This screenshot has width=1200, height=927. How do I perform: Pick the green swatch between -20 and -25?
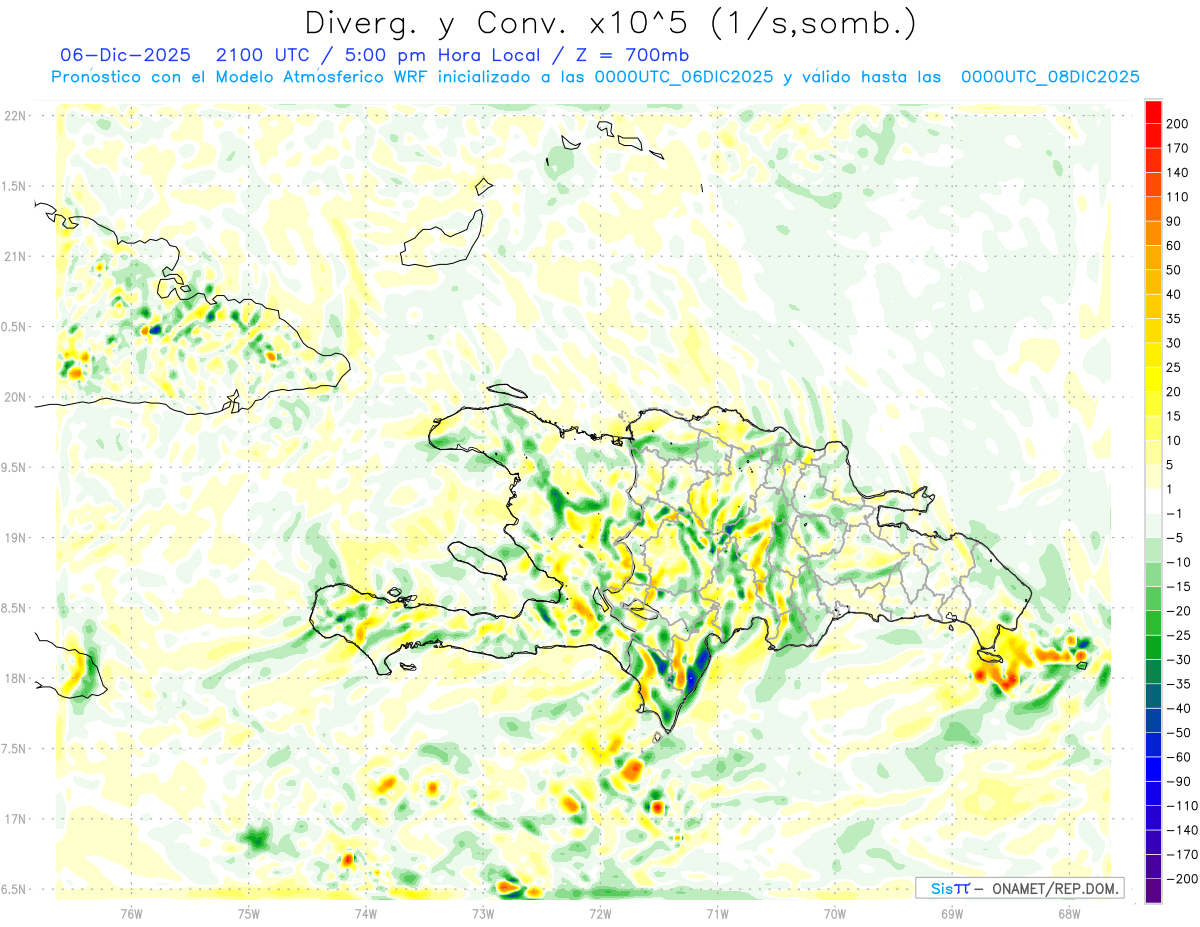point(1153,623)
